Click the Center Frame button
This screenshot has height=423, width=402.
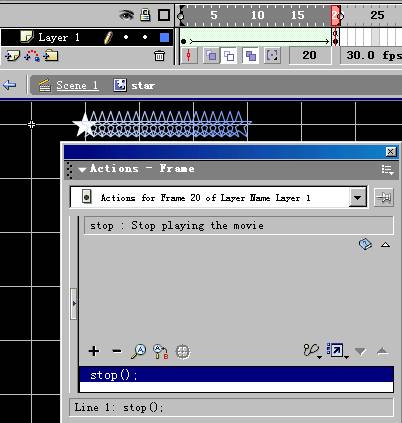[x=189, y=55]
